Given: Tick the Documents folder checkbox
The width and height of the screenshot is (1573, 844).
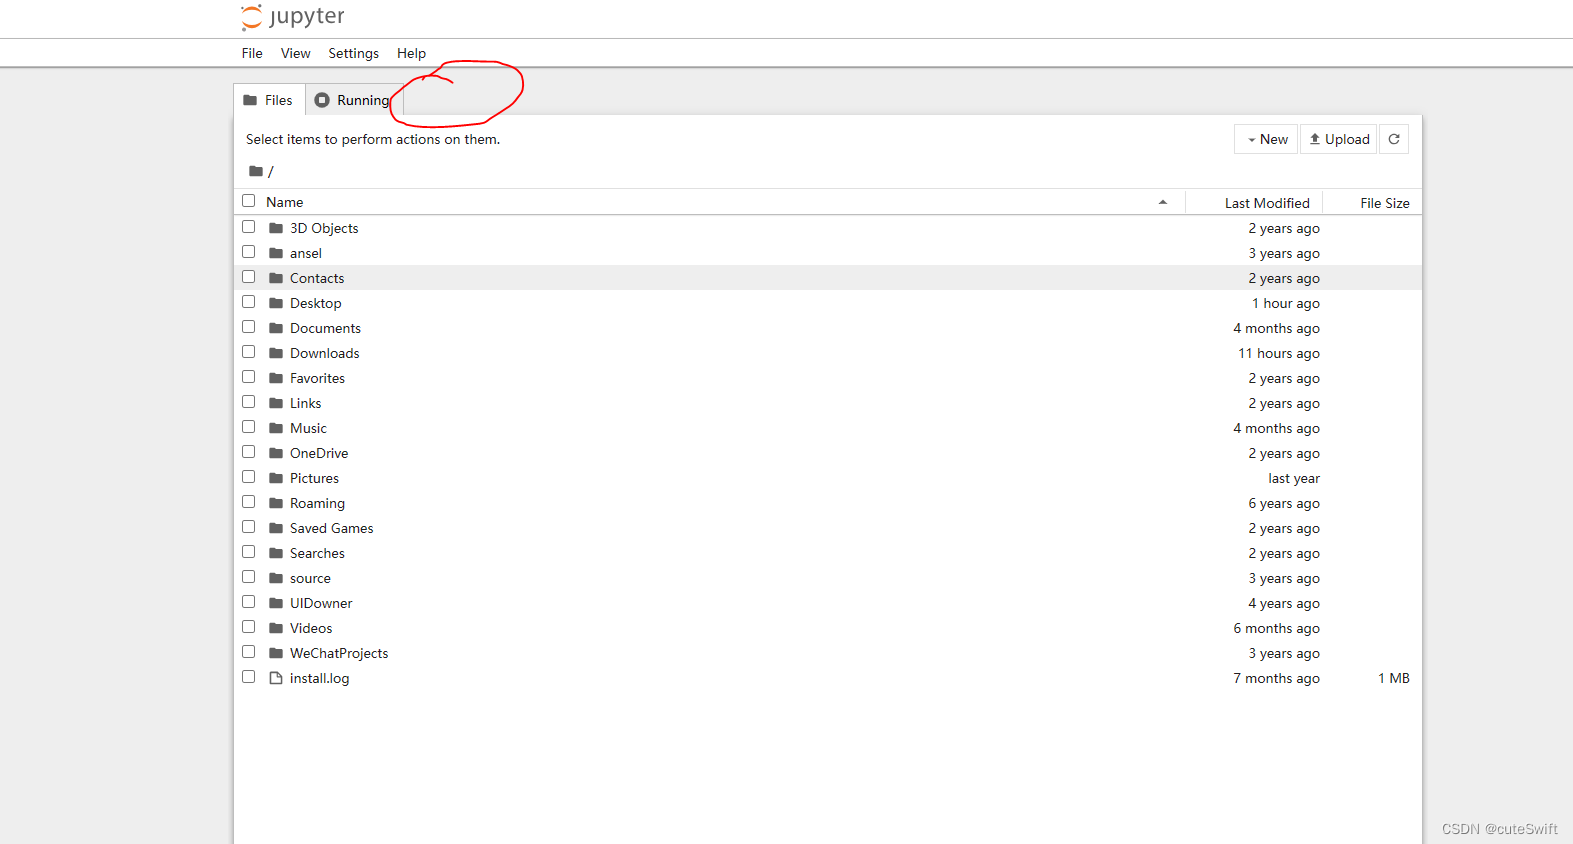Looking at the screenshot, I should (249, 327).
